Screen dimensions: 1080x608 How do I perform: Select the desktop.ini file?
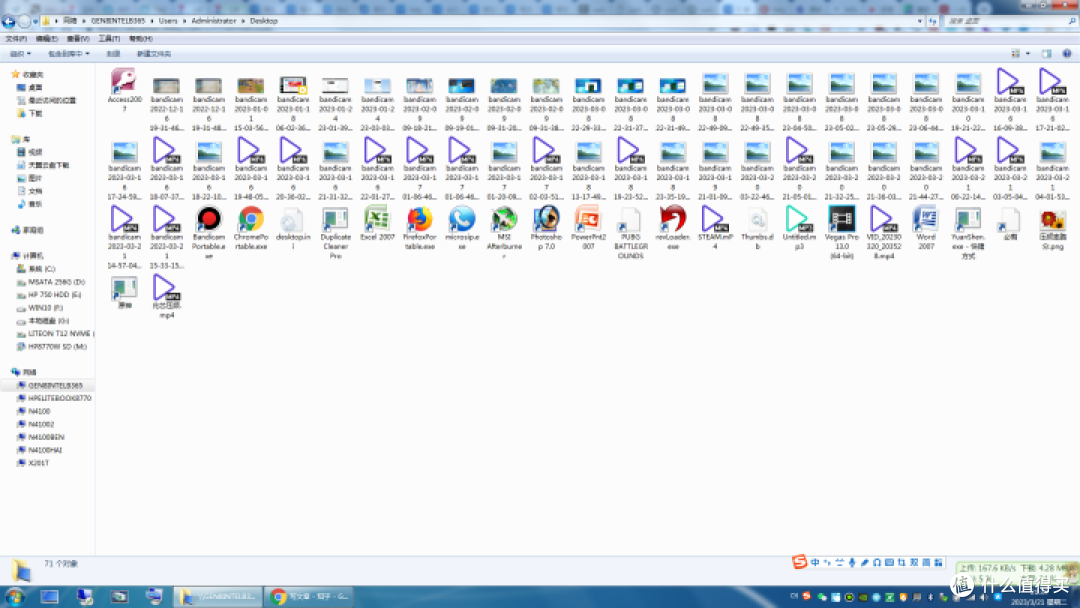tap(293, 228)
